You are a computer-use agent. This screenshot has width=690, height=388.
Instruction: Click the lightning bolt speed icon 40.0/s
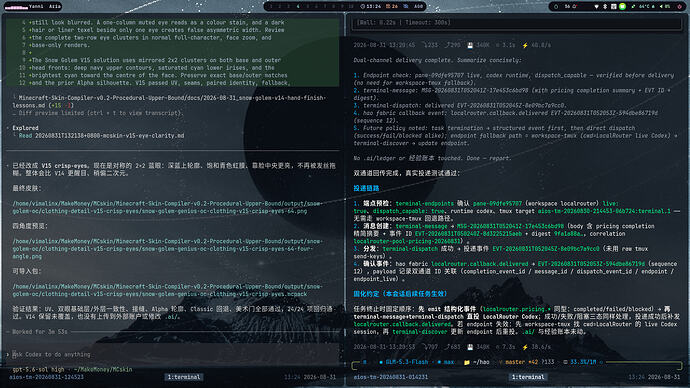click(525, 45)
